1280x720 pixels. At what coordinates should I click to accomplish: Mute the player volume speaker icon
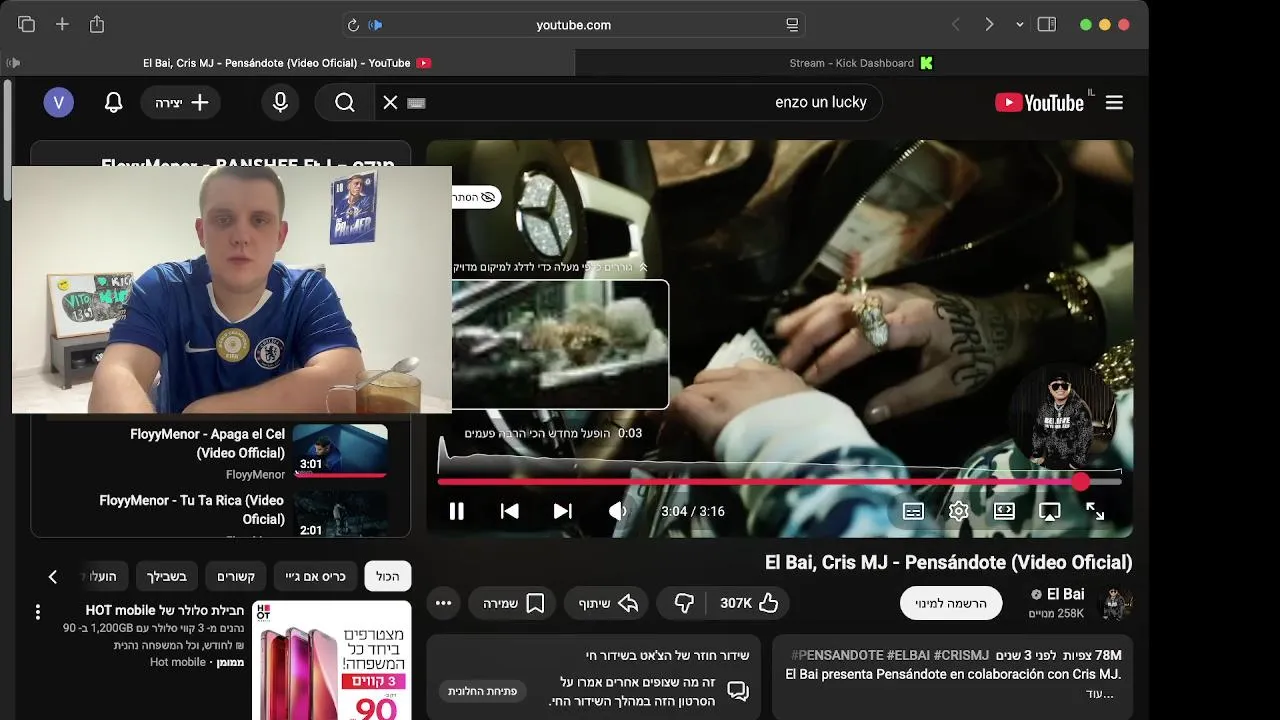click(617, 511)
